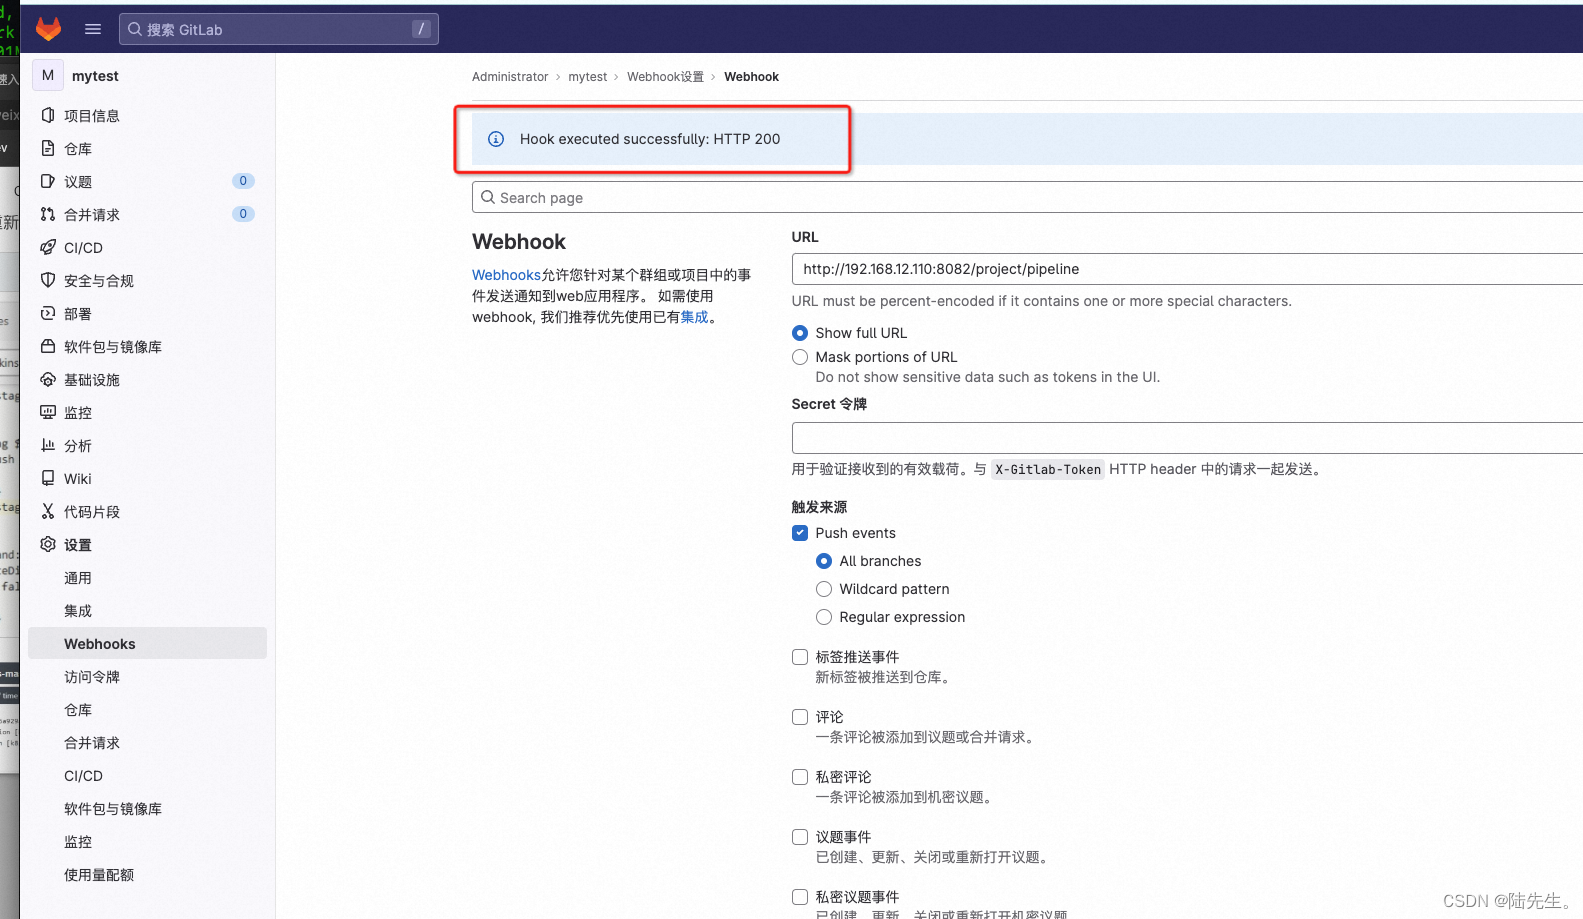
Task: Enable the 评论 checkbox
Action: (800, 717)
